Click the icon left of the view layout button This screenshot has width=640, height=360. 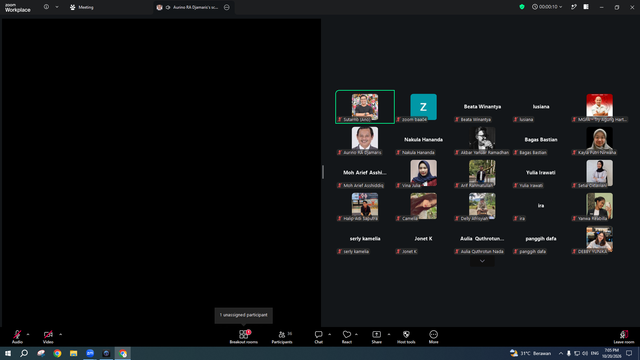click(573, 7)
